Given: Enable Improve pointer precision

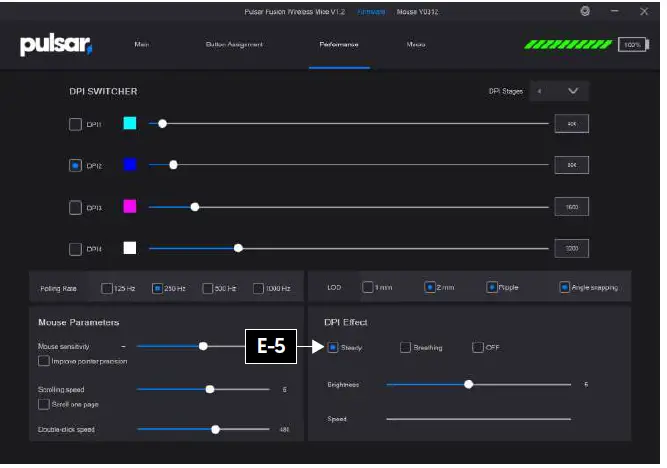Looking at the screenshot, I should pos(44,361).
